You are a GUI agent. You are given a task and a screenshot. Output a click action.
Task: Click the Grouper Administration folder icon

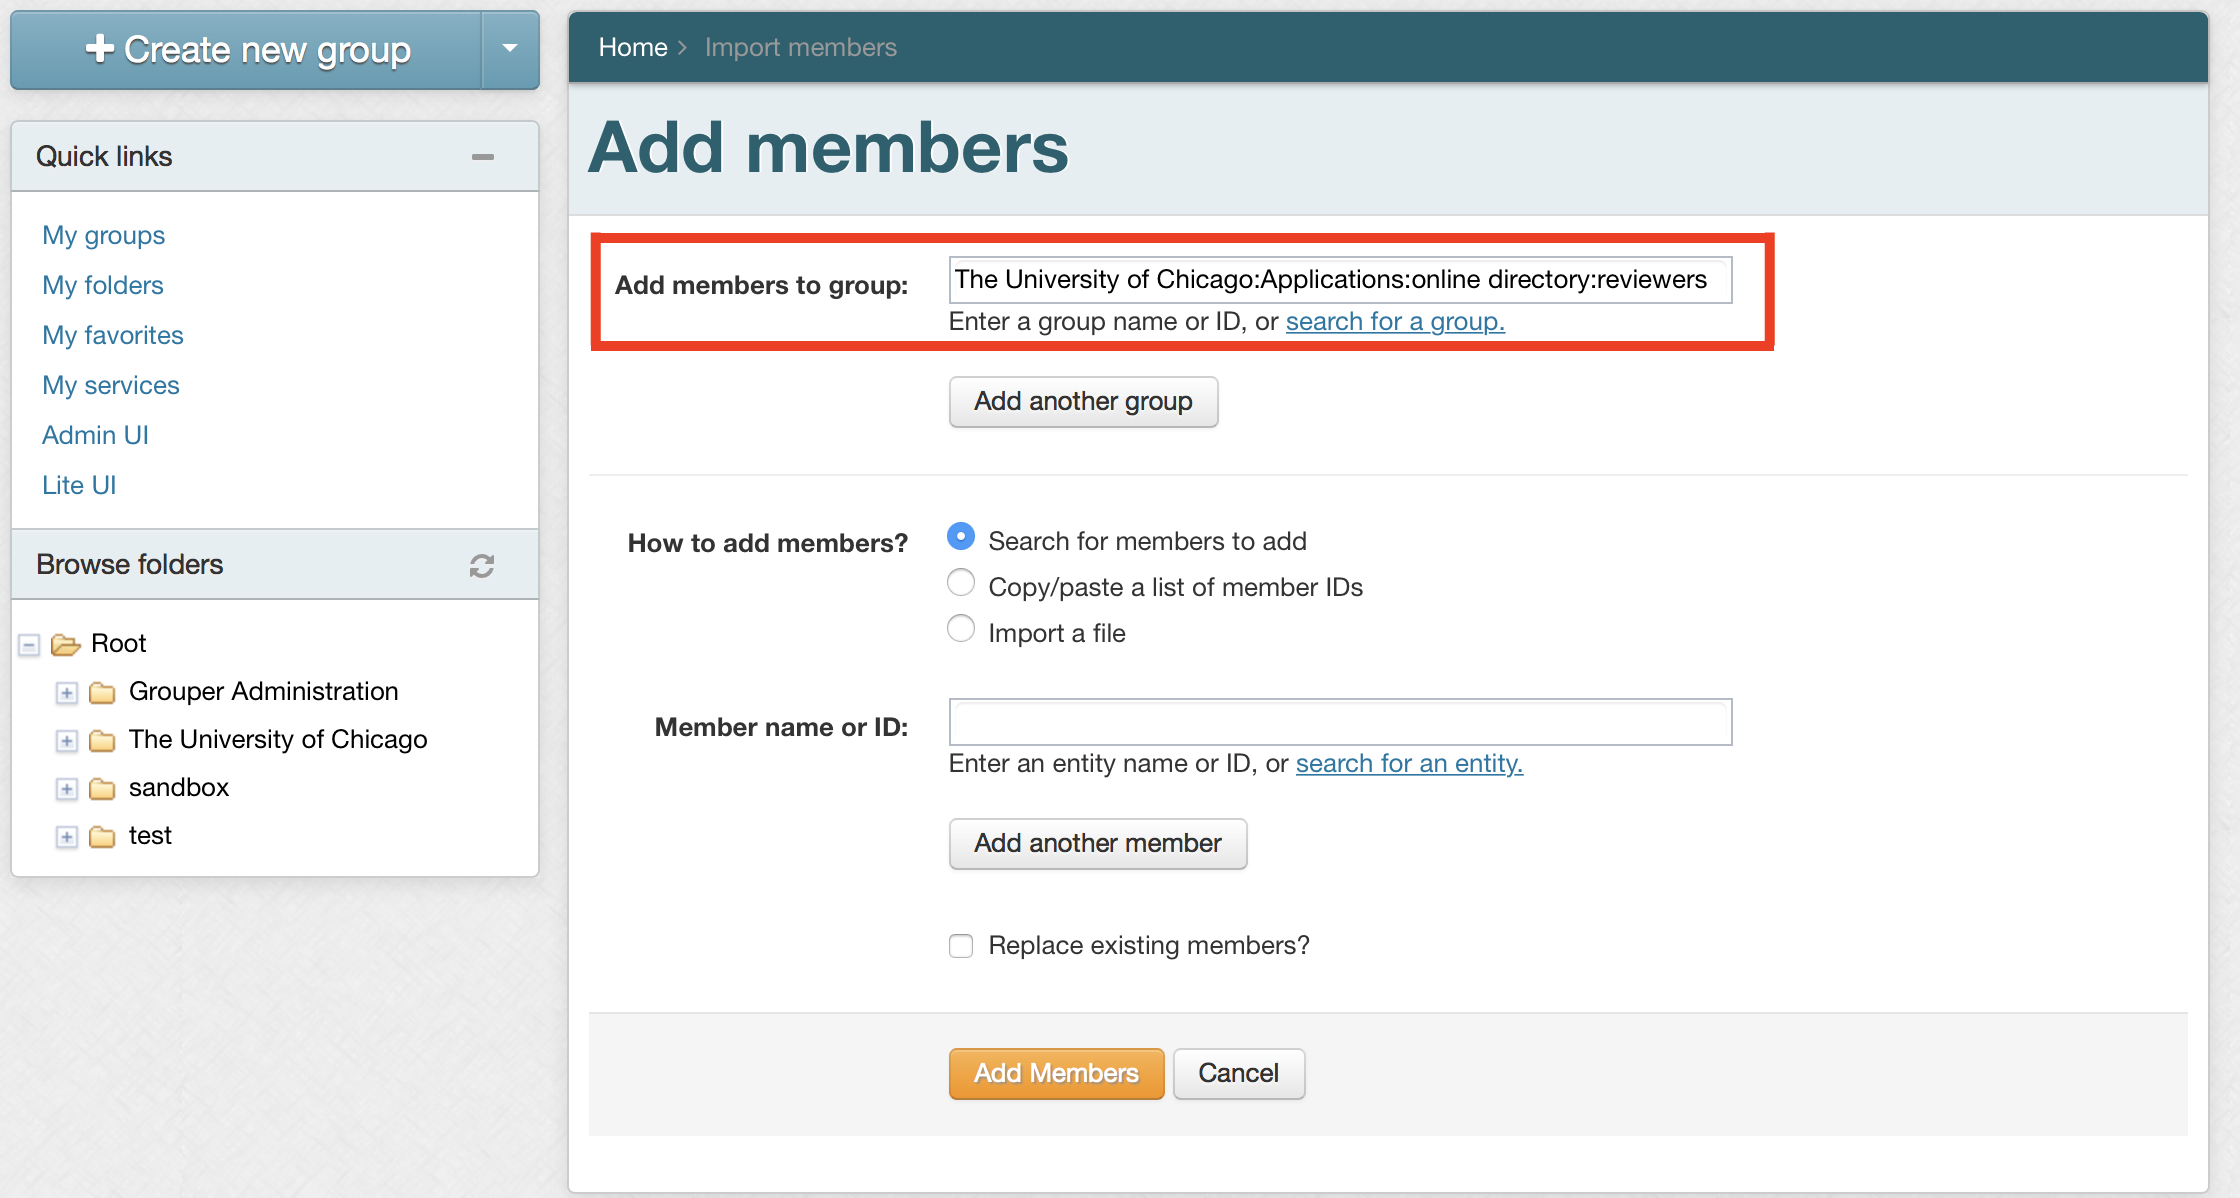[102, 692]
